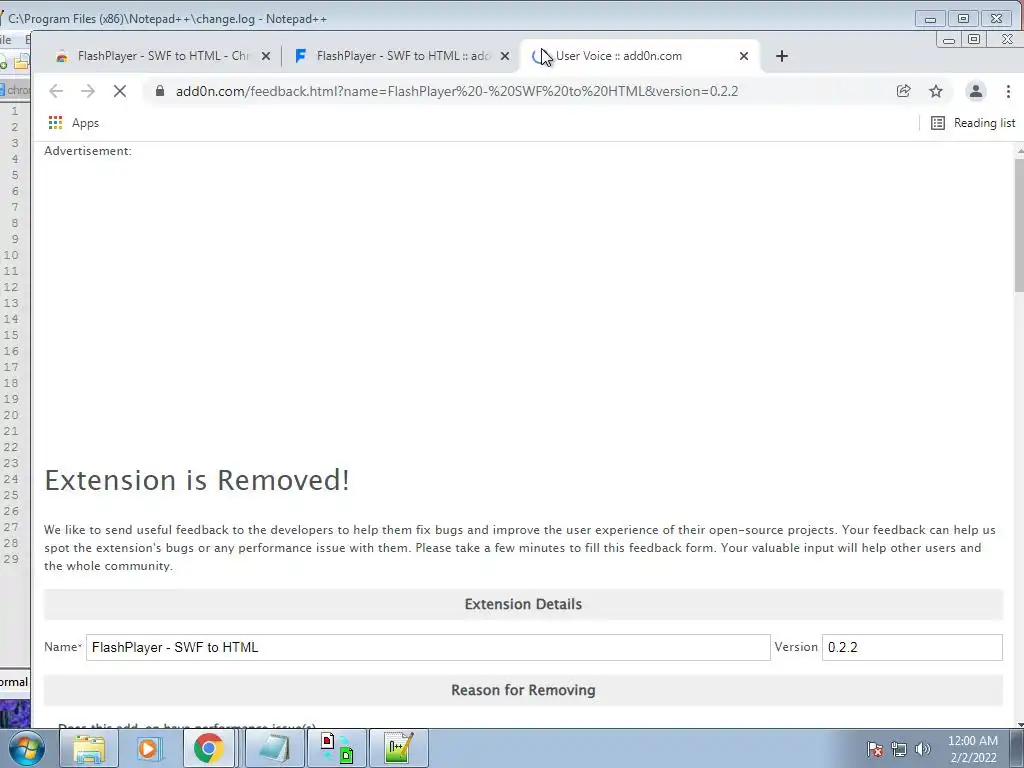Click the 'Extension Details' section header
1024x768 pixels.
(x=523, y=604)
